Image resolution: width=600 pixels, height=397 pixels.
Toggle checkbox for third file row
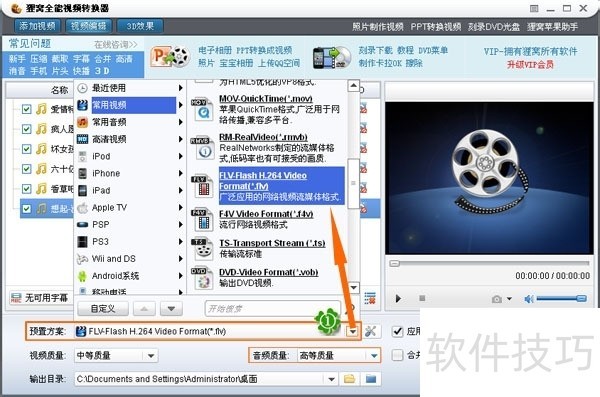26,149
